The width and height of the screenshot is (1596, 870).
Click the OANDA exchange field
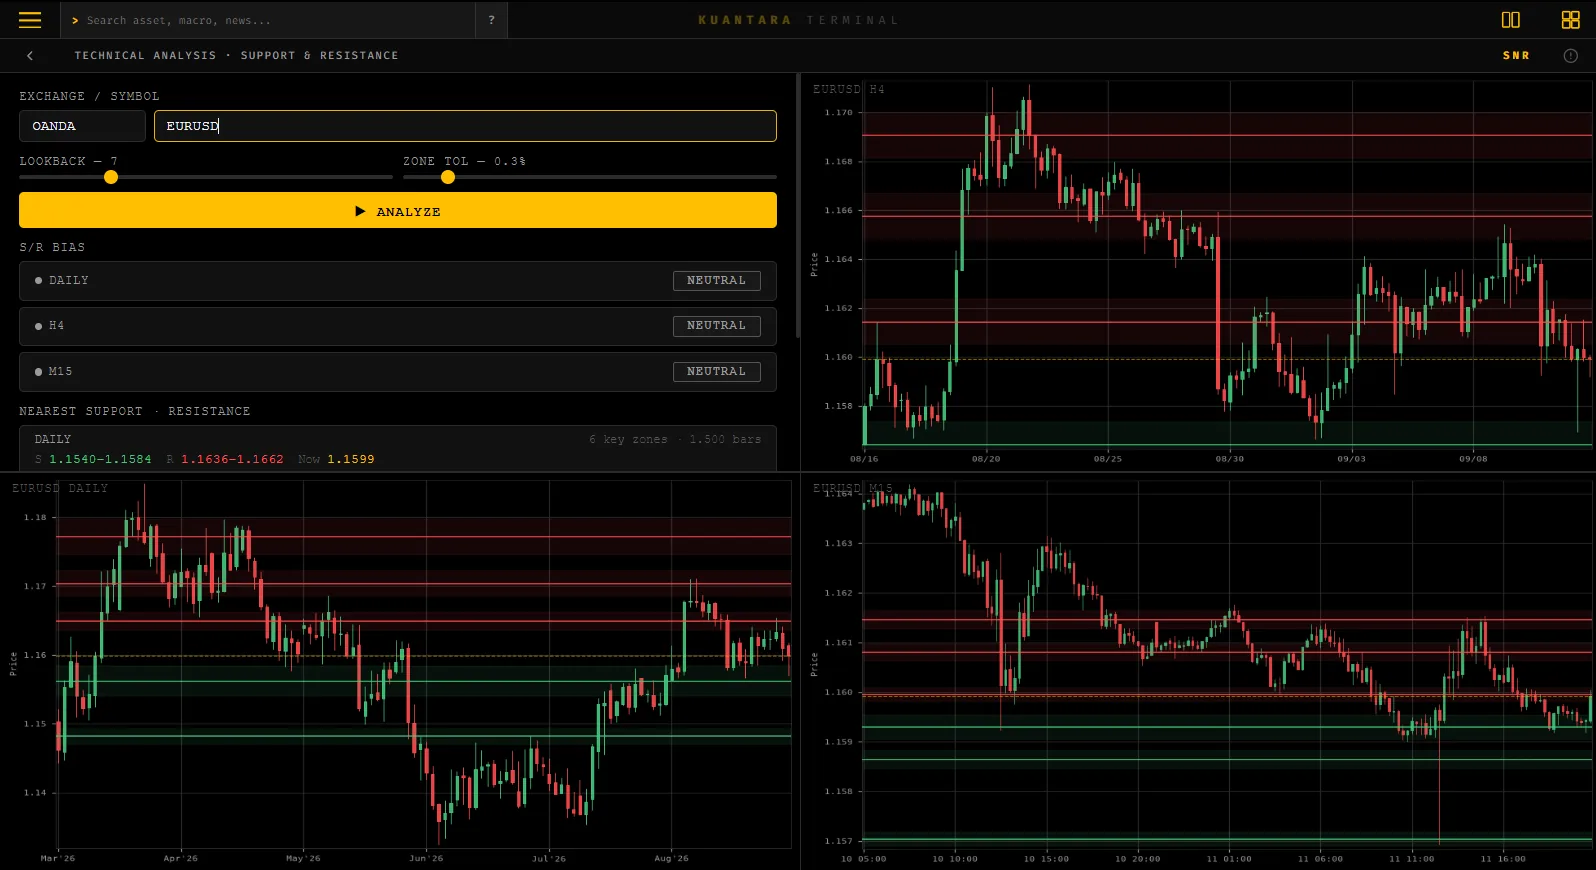pyautogui.click(x=82, y=126)
